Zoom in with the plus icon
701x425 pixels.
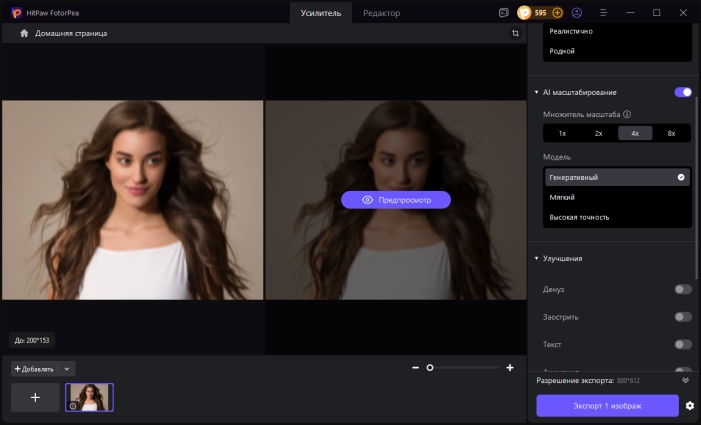click(510, 367)
